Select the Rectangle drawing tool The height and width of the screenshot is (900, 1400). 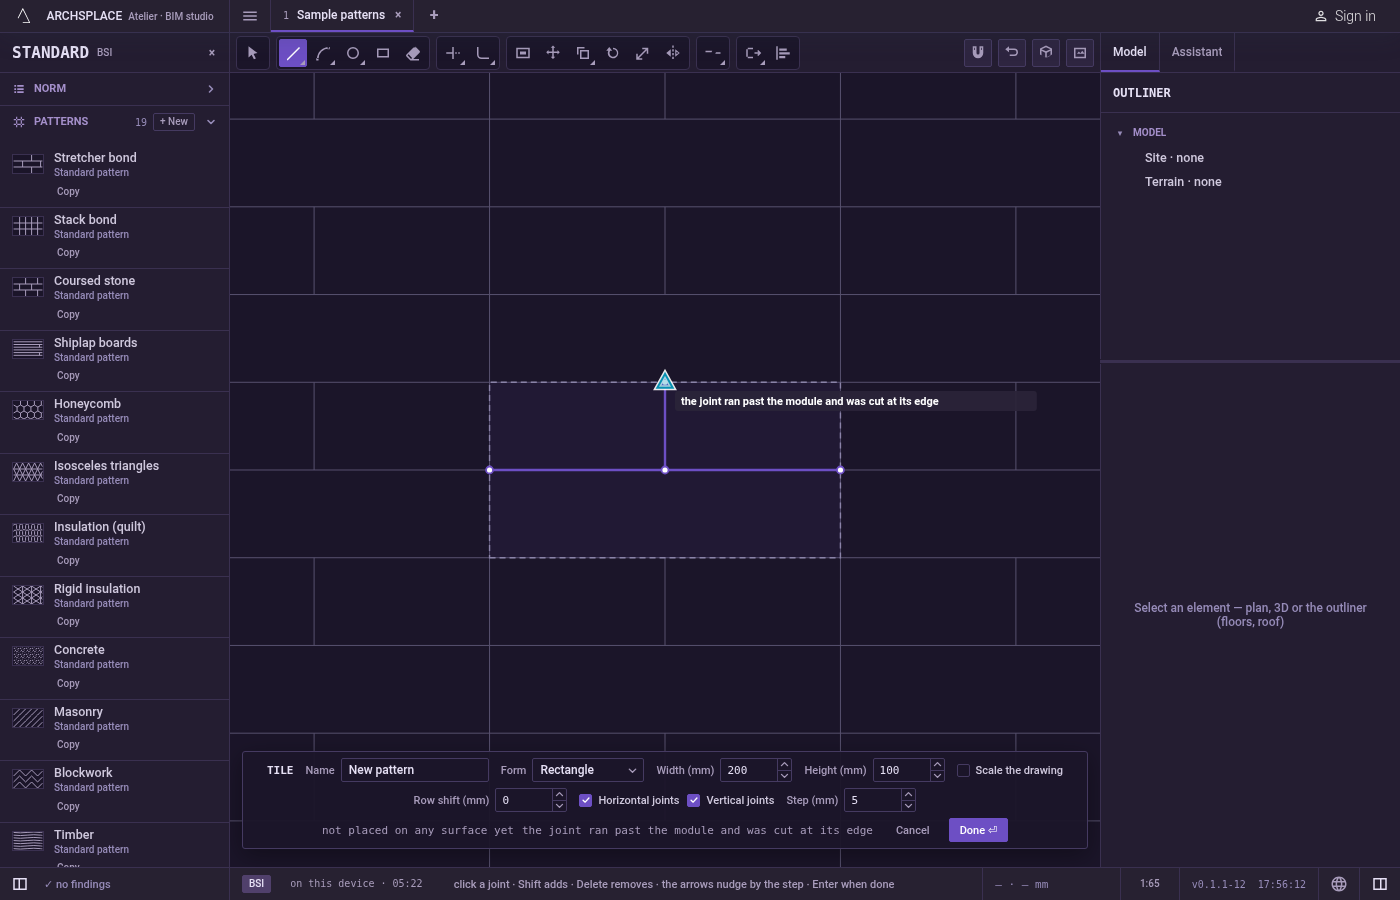(x=383, y=53)
